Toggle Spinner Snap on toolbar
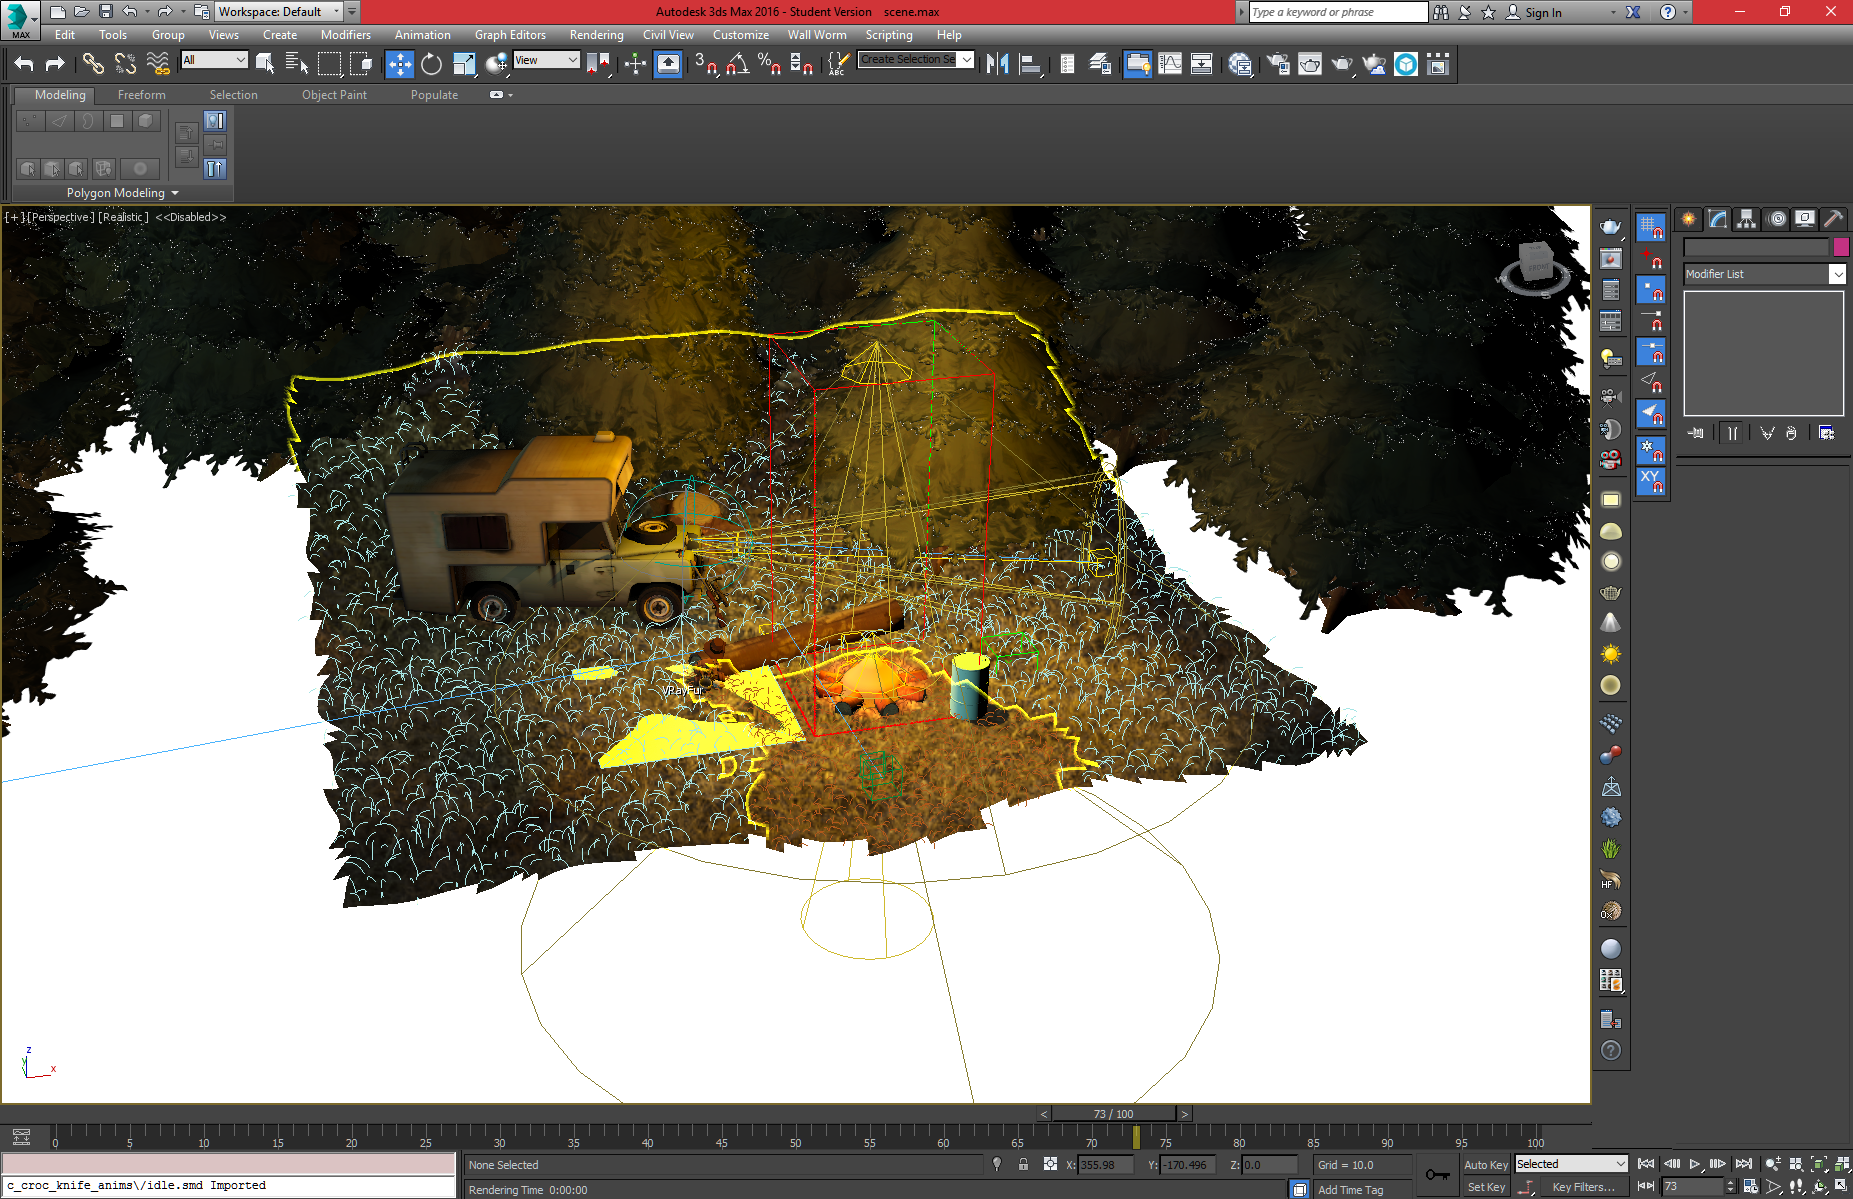The height and width of the screenshot is (1199, 1853). pos(801,65)
